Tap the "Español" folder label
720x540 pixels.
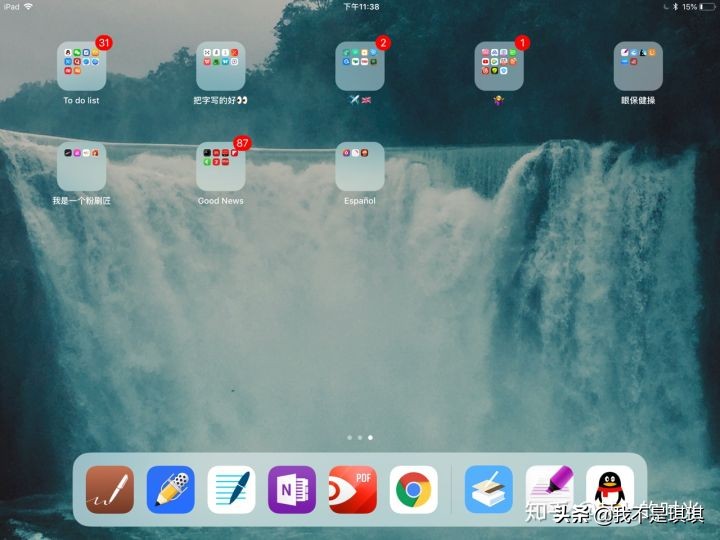360,201
